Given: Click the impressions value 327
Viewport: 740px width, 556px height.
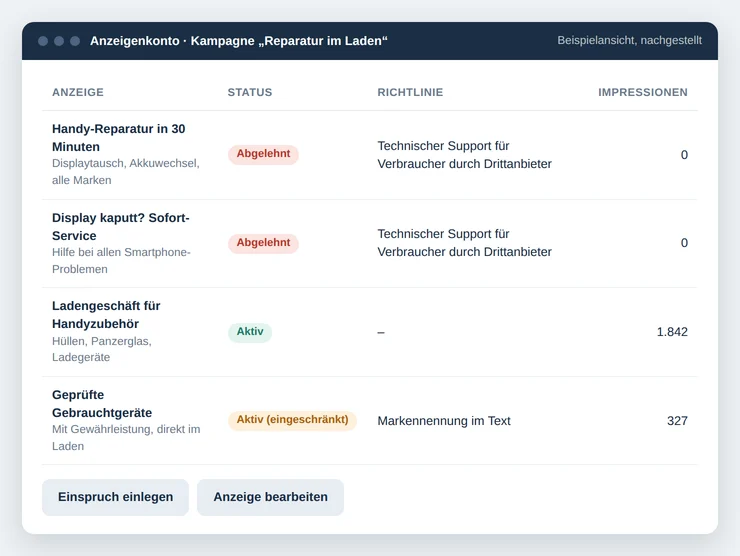Looking at the screenshot, I should click(x=677, y=421).
